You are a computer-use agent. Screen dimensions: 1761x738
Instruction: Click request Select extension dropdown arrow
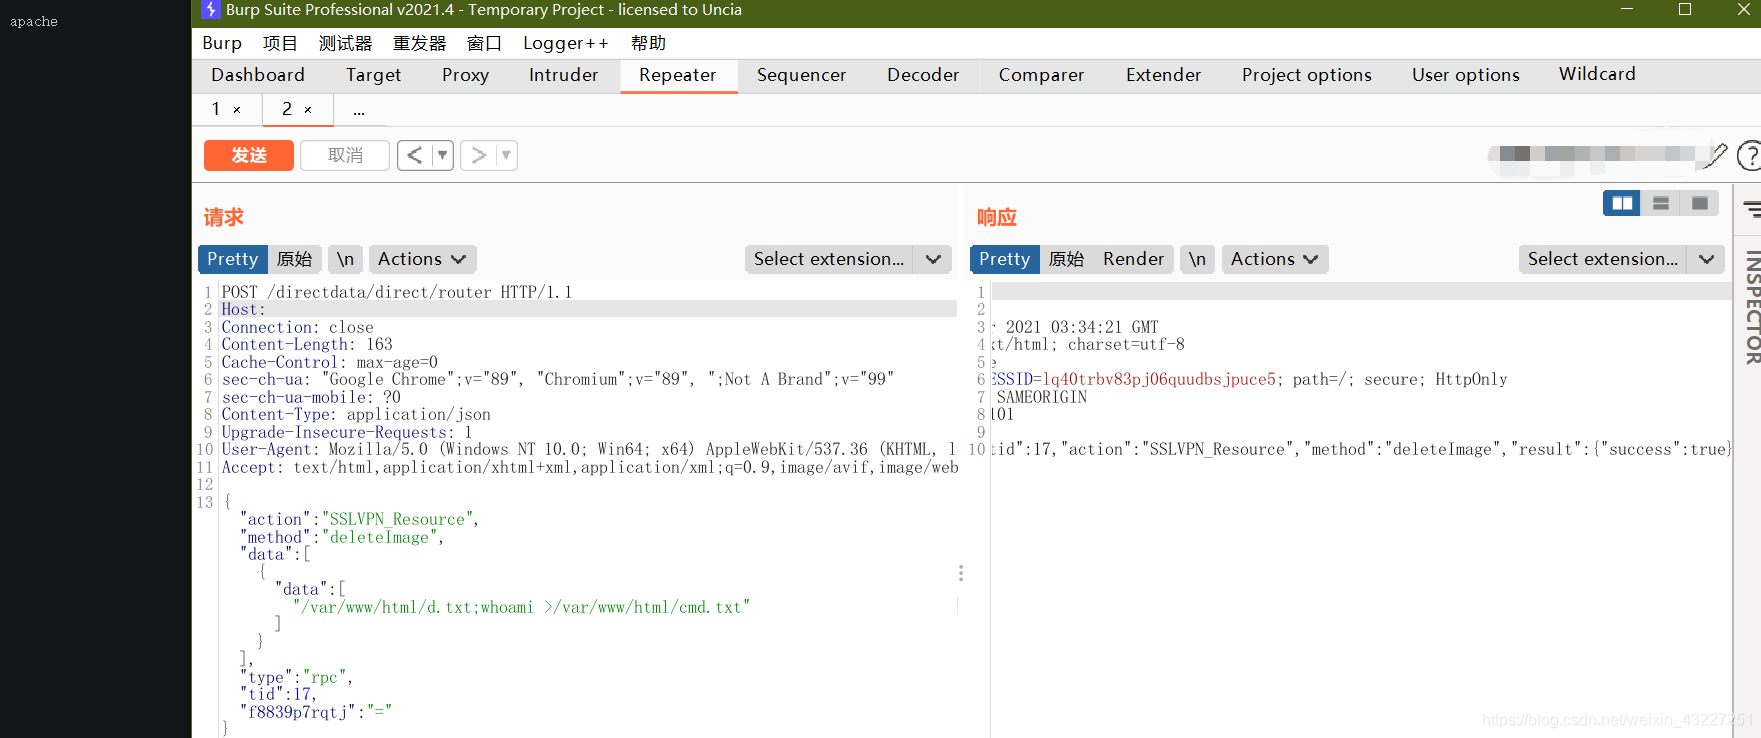point(933,259)
